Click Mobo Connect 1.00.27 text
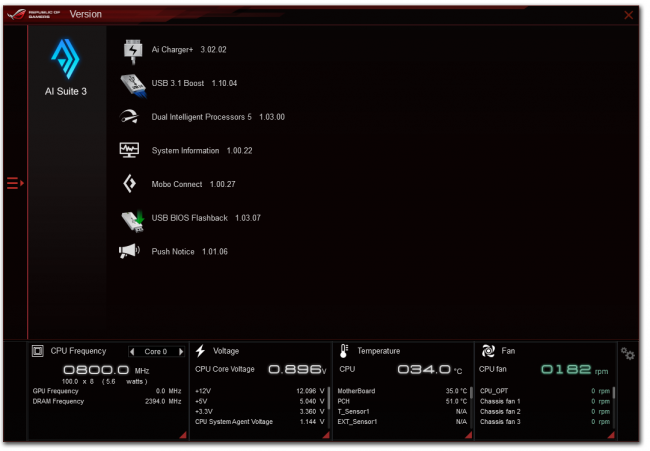650x451 pixels. (x=194, y=184)
